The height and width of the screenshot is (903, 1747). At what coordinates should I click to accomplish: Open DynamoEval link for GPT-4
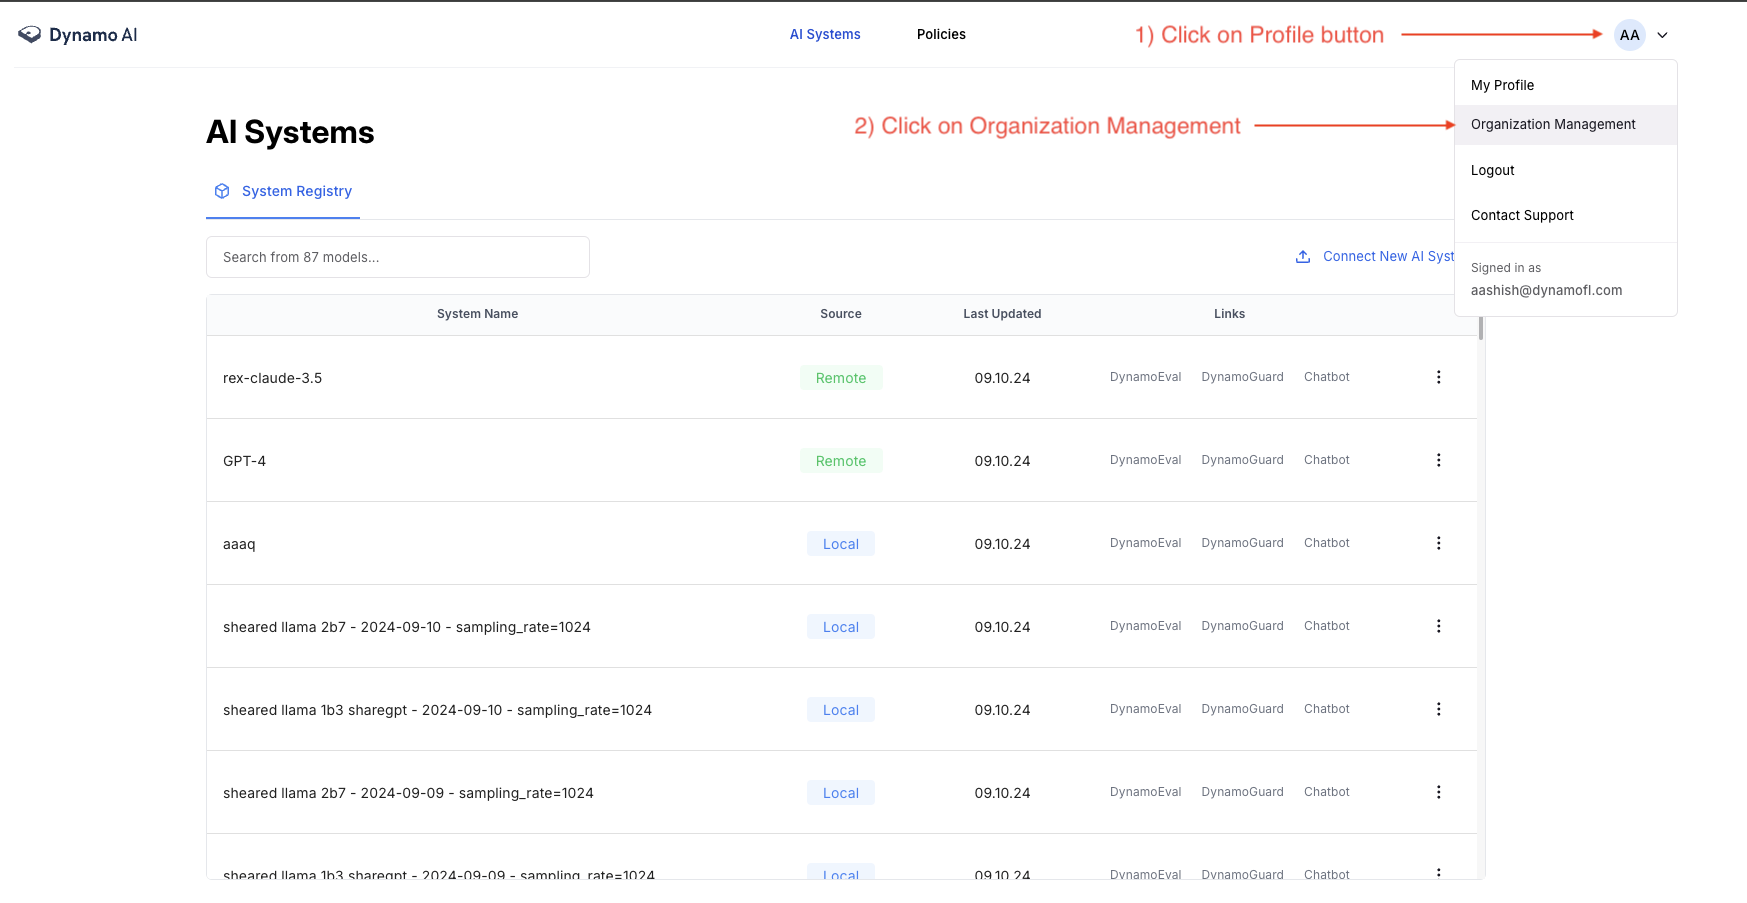[x=1145, y=460]
